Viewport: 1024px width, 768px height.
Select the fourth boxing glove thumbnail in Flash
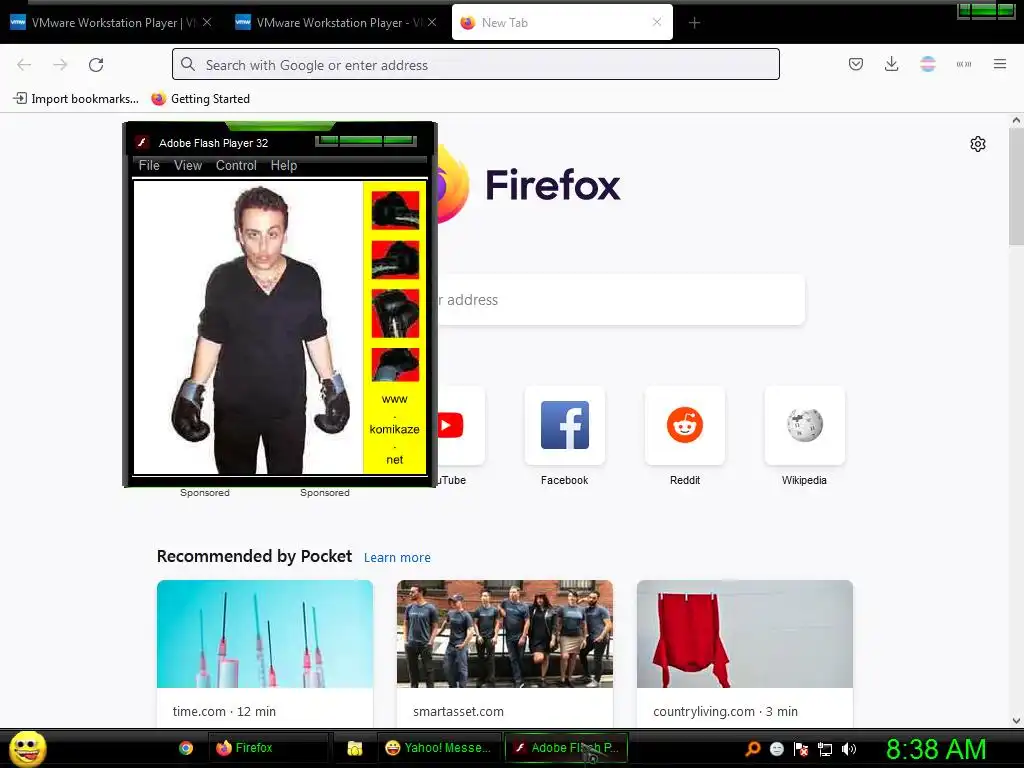tap(395, 365)
